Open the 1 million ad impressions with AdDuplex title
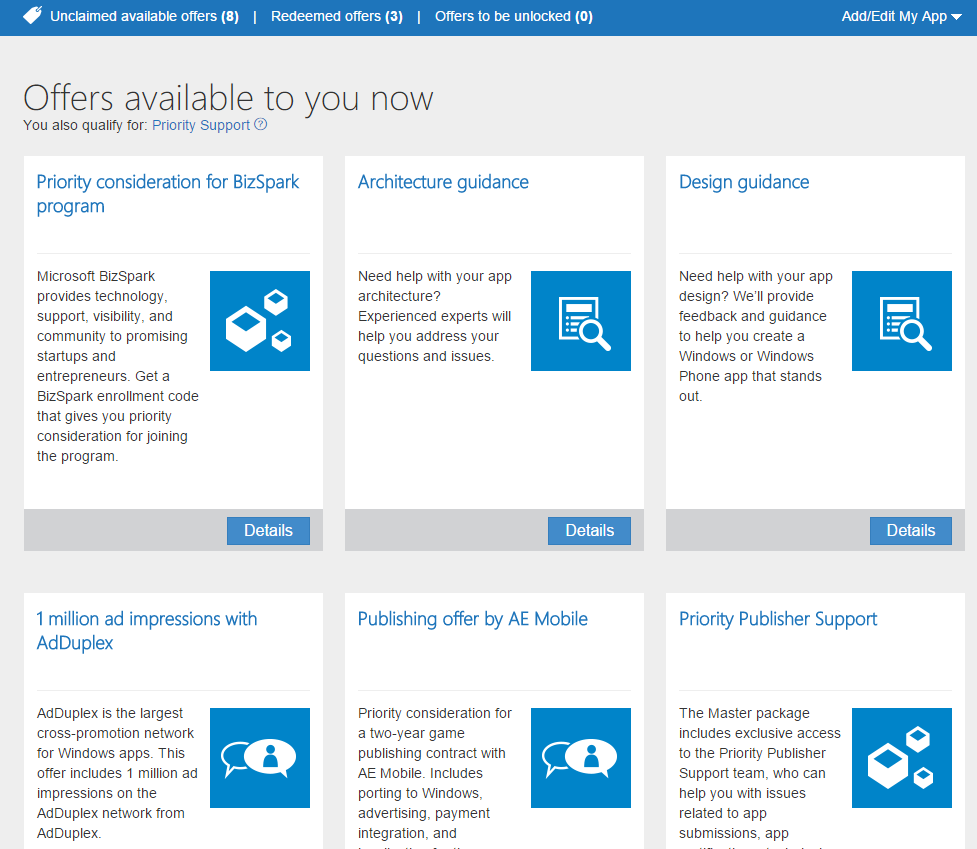This screenshot has width=977, height=849. pos(147,630)
